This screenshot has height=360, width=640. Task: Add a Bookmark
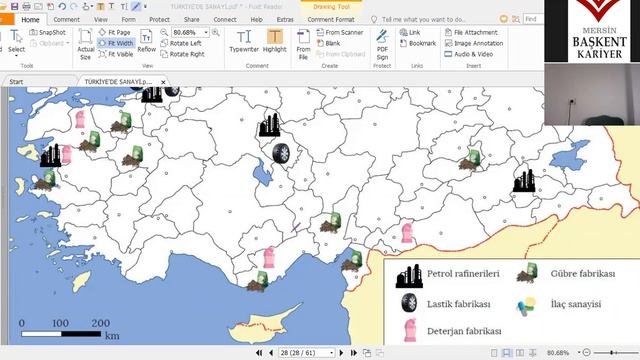[x=418, y=43]
